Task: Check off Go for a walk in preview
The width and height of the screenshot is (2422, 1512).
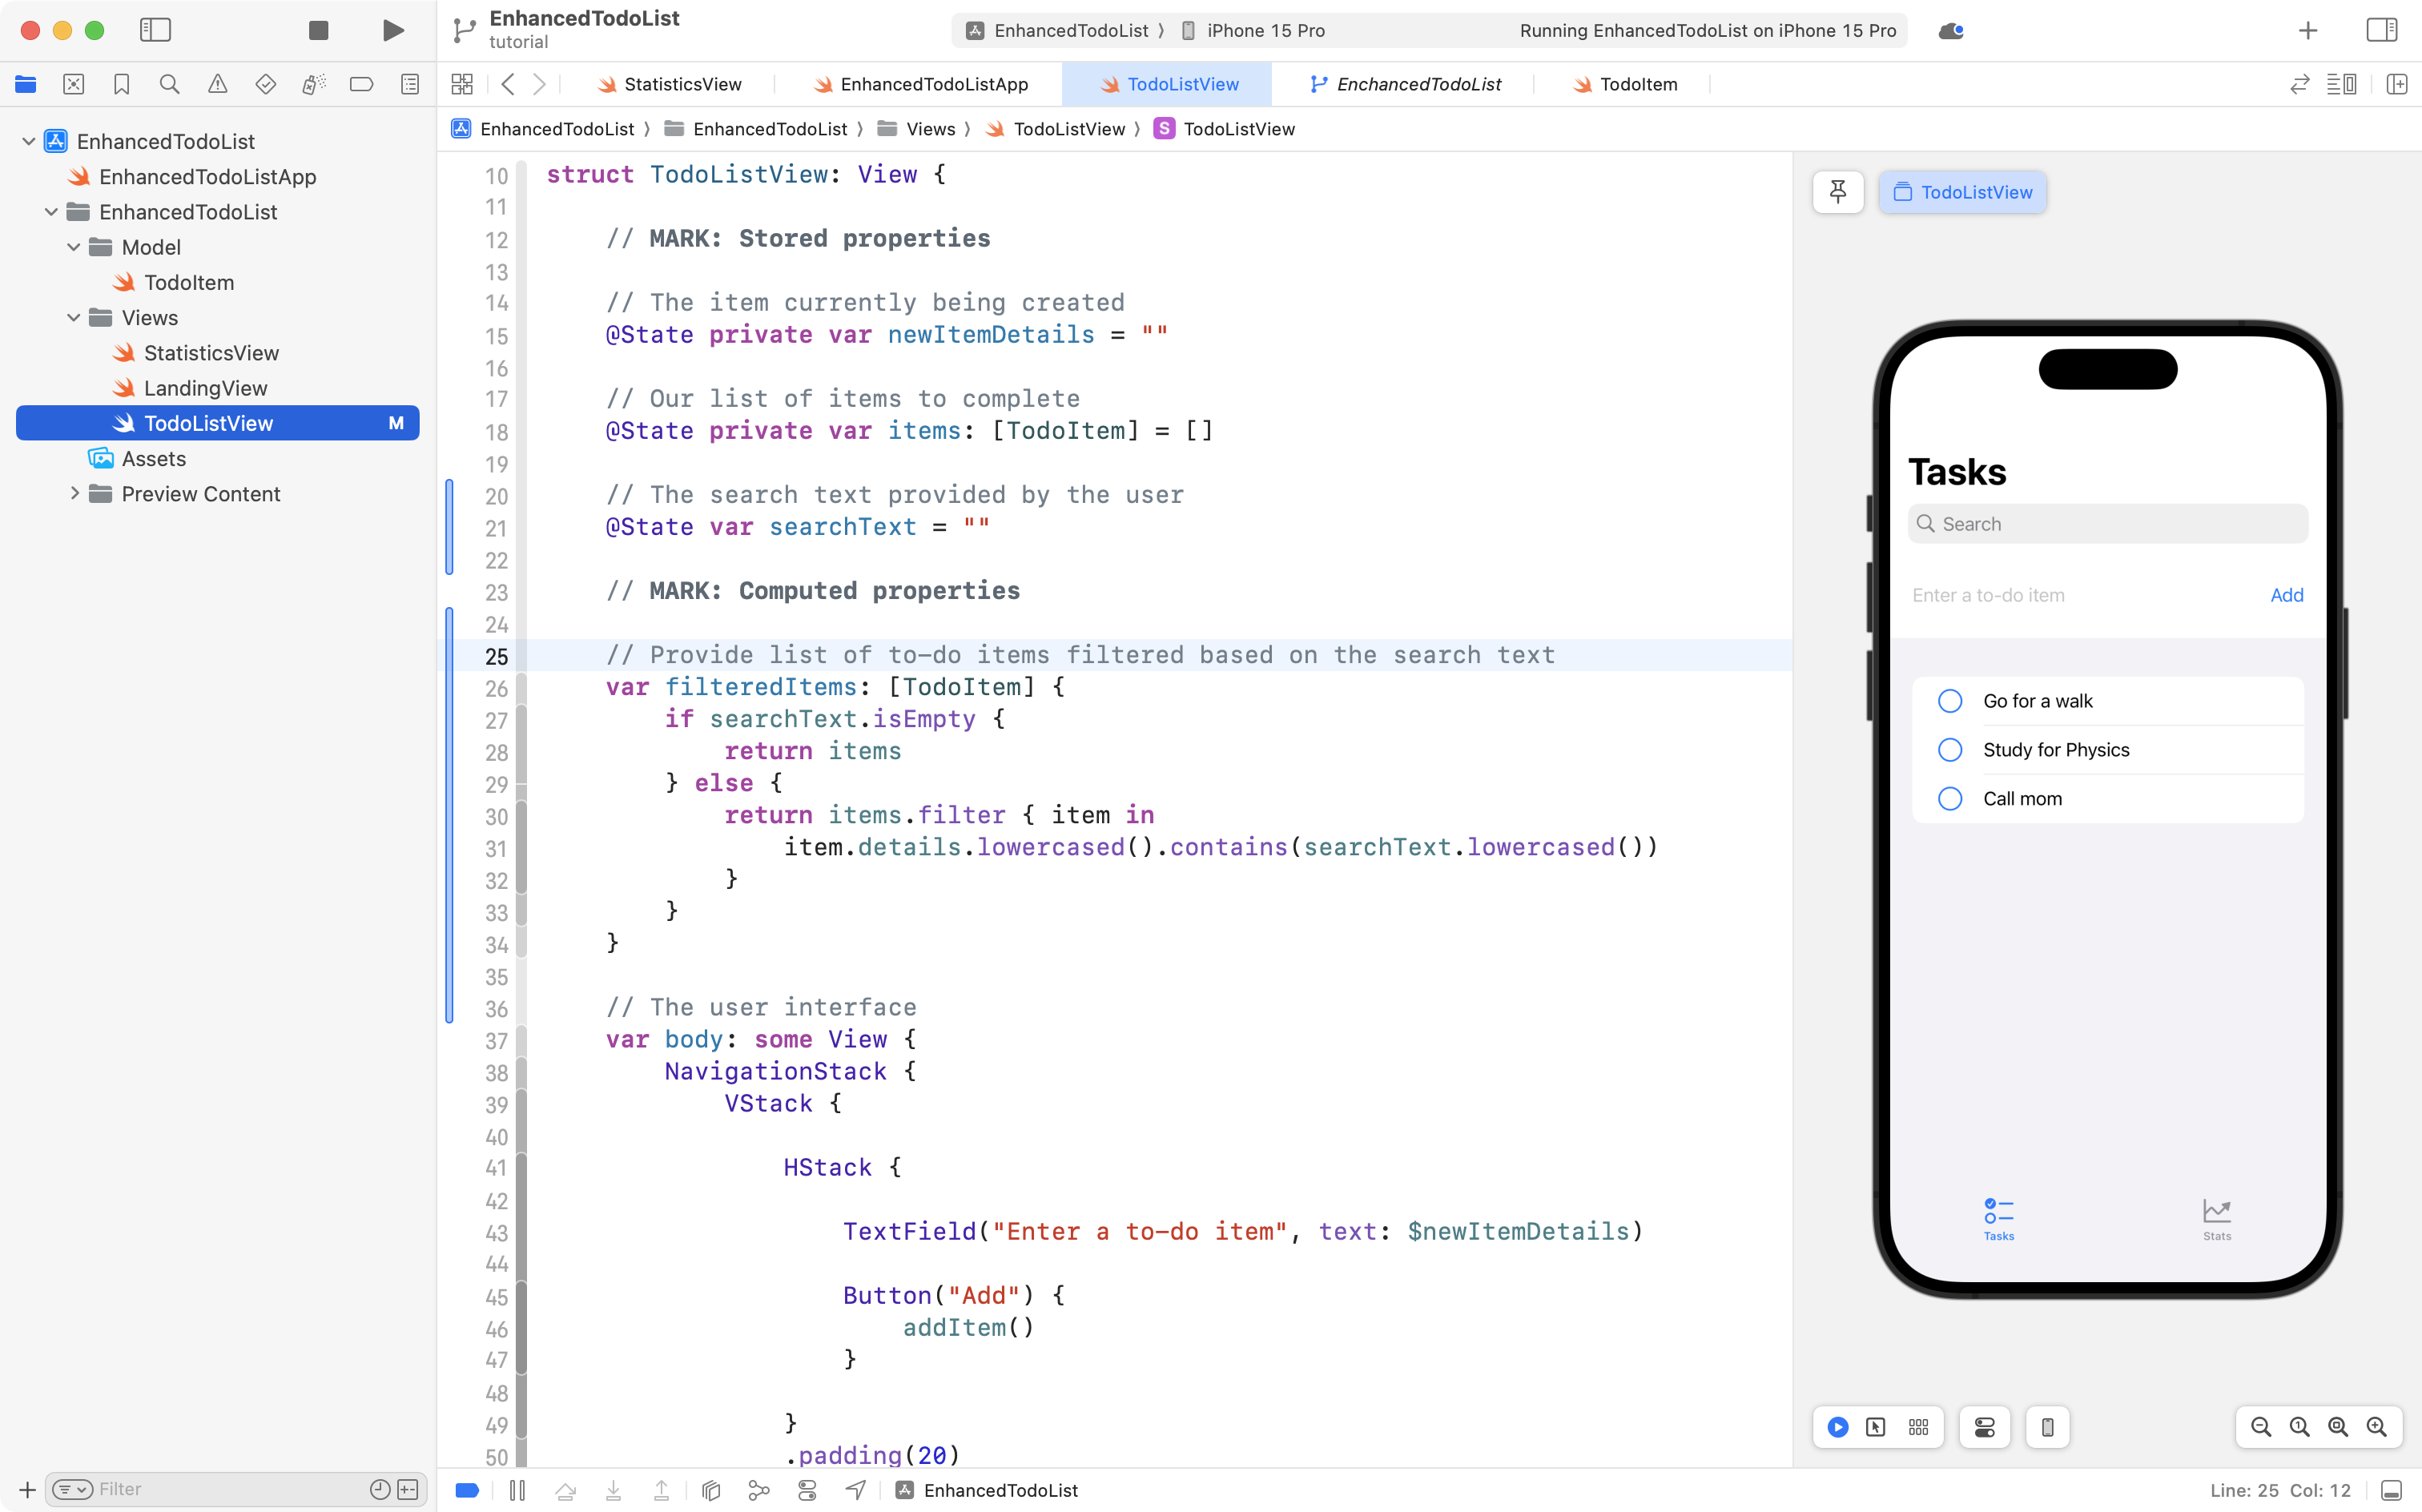Action: (x=1950, y=700)
